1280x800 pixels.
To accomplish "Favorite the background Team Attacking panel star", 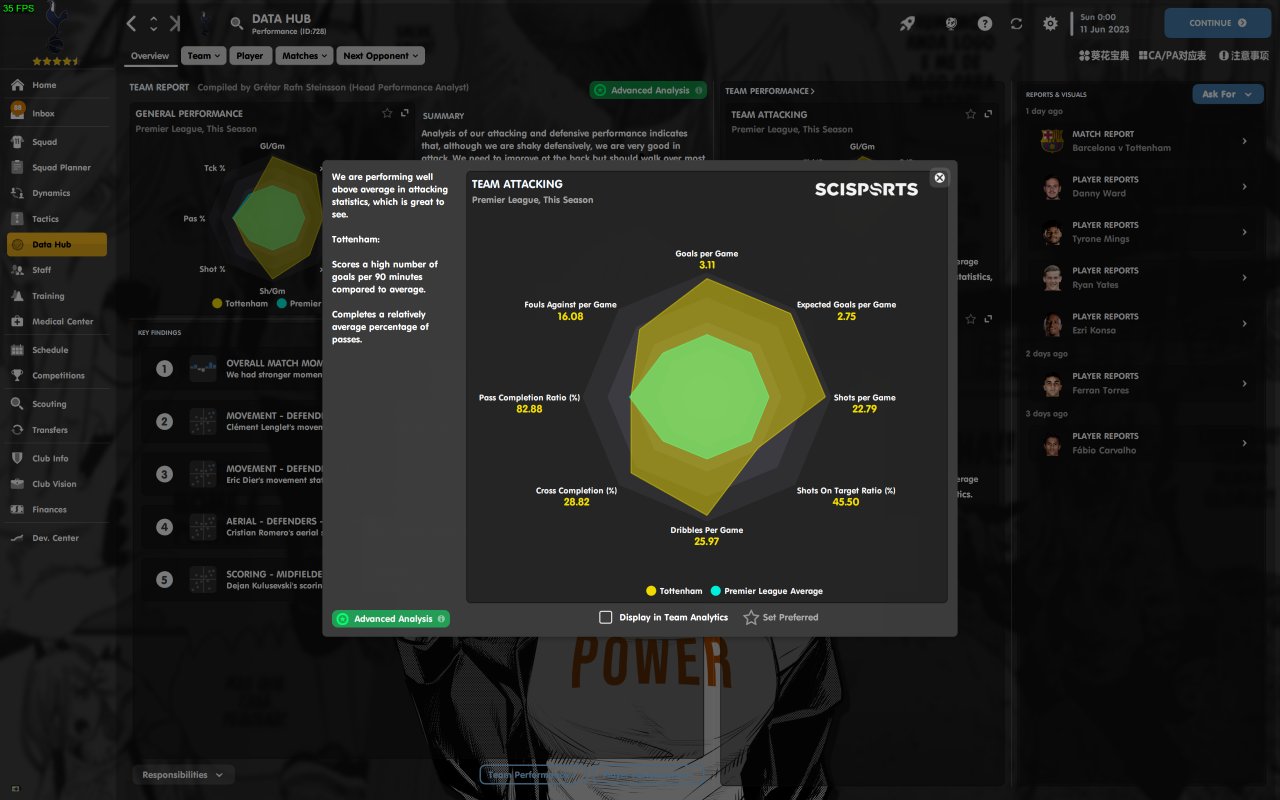I will tap(970, 115).
